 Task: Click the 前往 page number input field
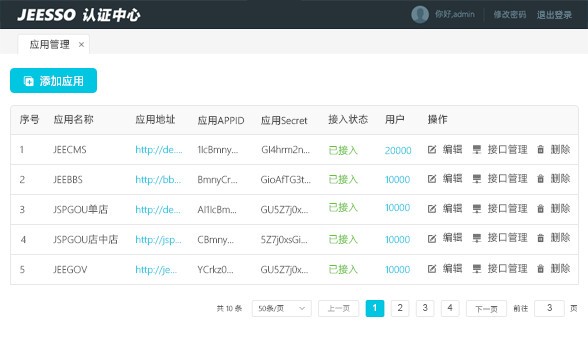[x=549, y=308]
